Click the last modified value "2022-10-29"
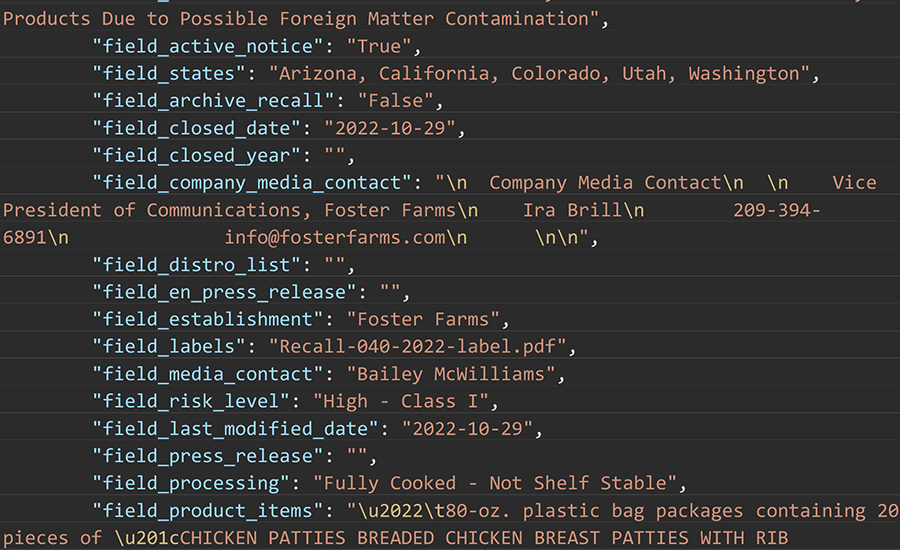 pos(467,428)
